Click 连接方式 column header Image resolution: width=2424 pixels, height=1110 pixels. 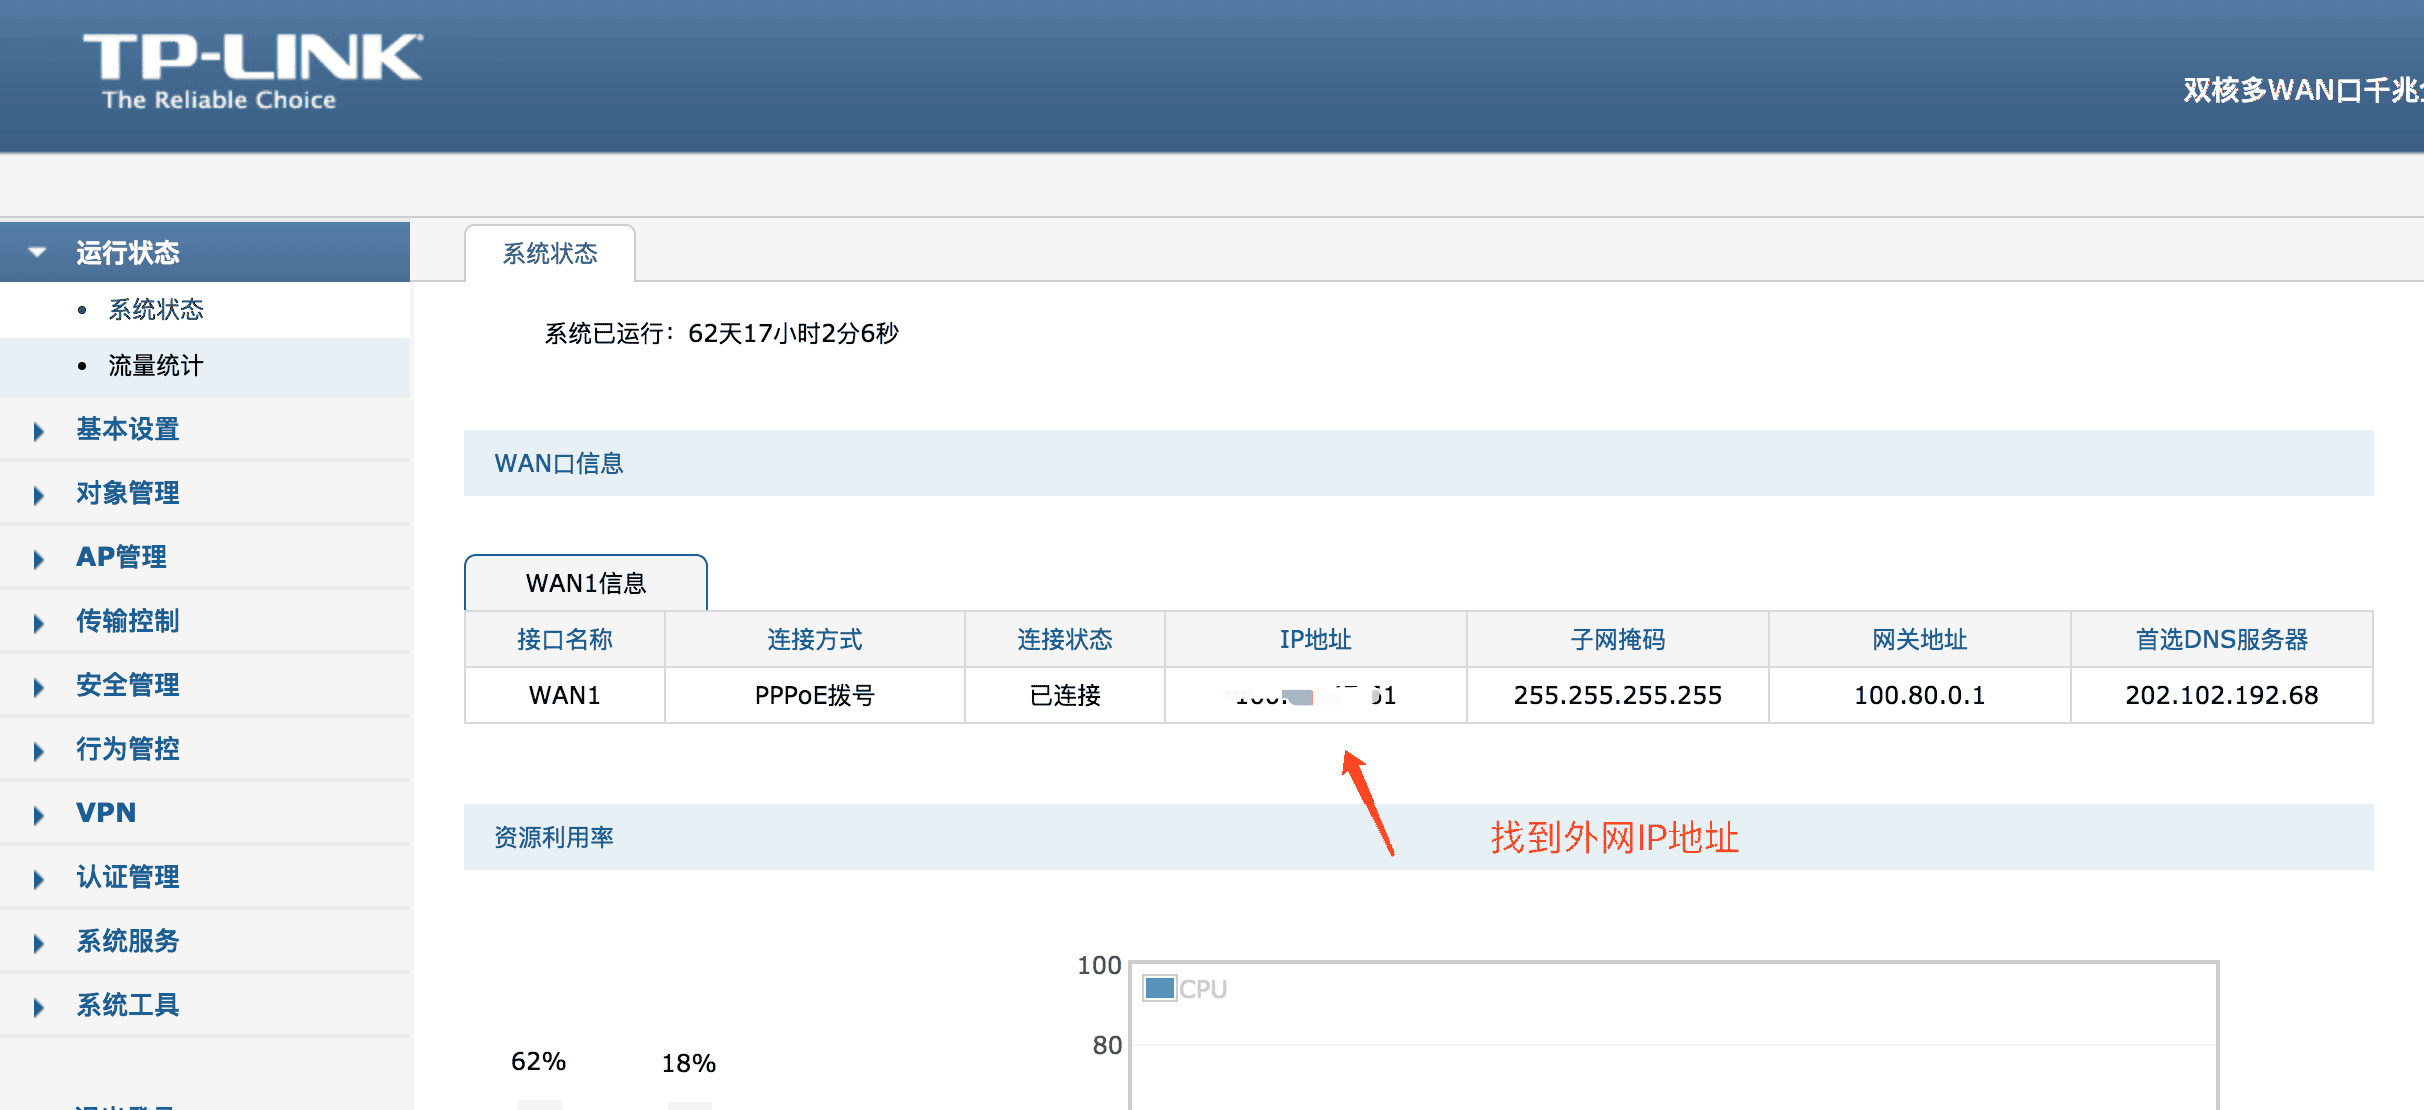coord(815,640)
